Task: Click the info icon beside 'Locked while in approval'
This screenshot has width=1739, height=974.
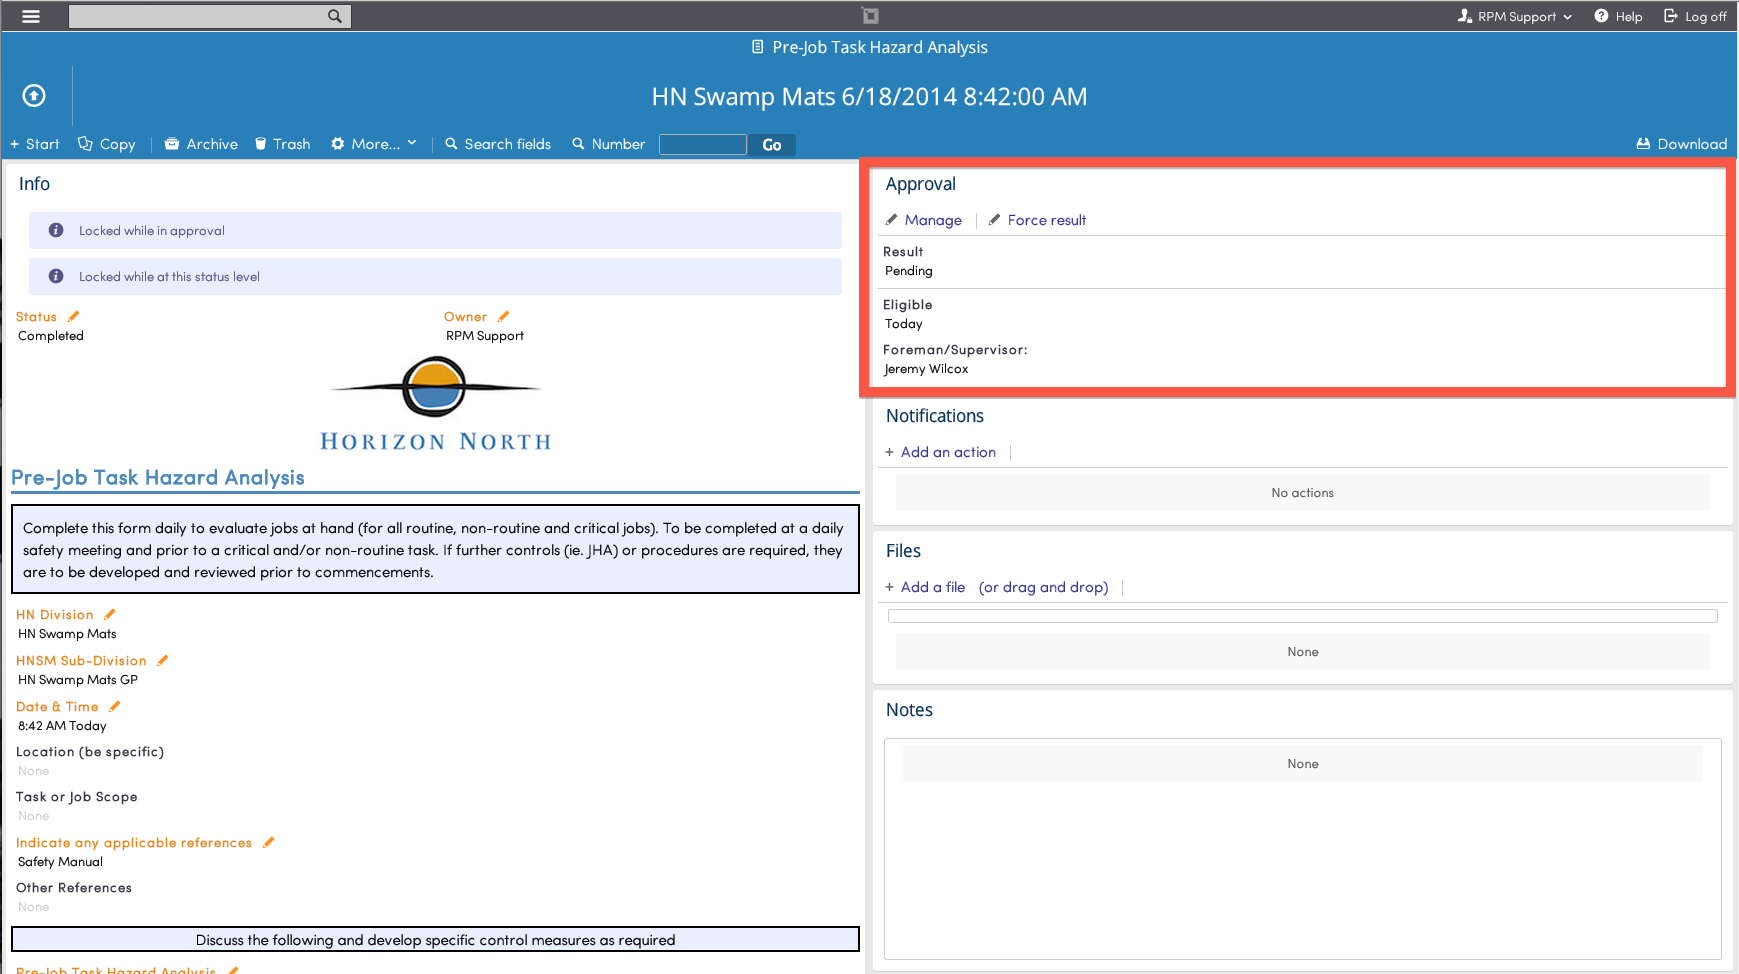Action: (x=56, y=230)
